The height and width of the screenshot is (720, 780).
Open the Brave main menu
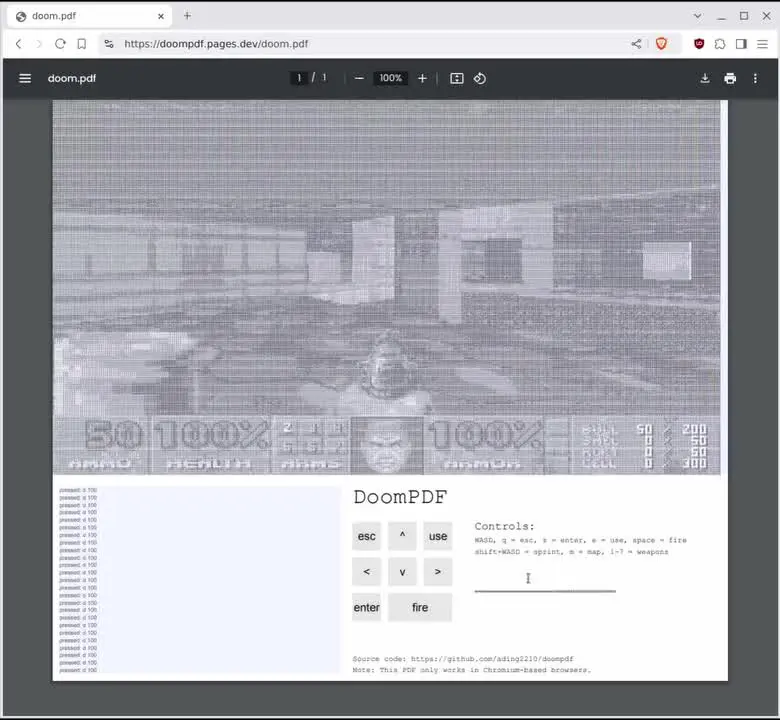[x=762, y=44]
